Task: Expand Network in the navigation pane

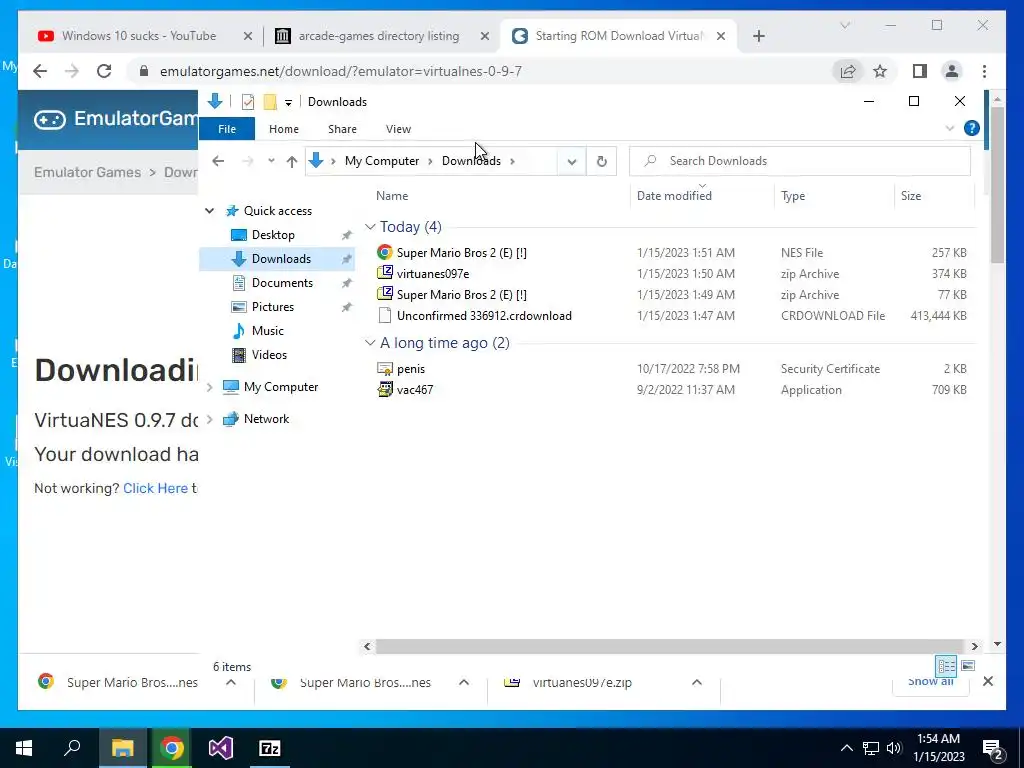Action: tap(210, 419)
